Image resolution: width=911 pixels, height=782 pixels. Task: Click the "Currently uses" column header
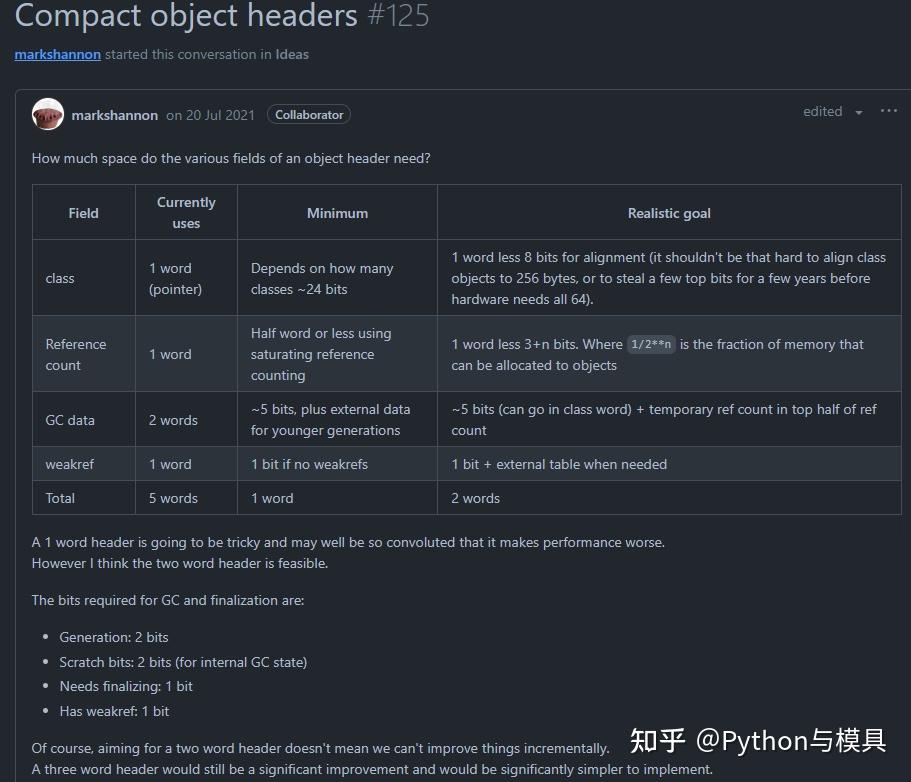click(185, 212)
